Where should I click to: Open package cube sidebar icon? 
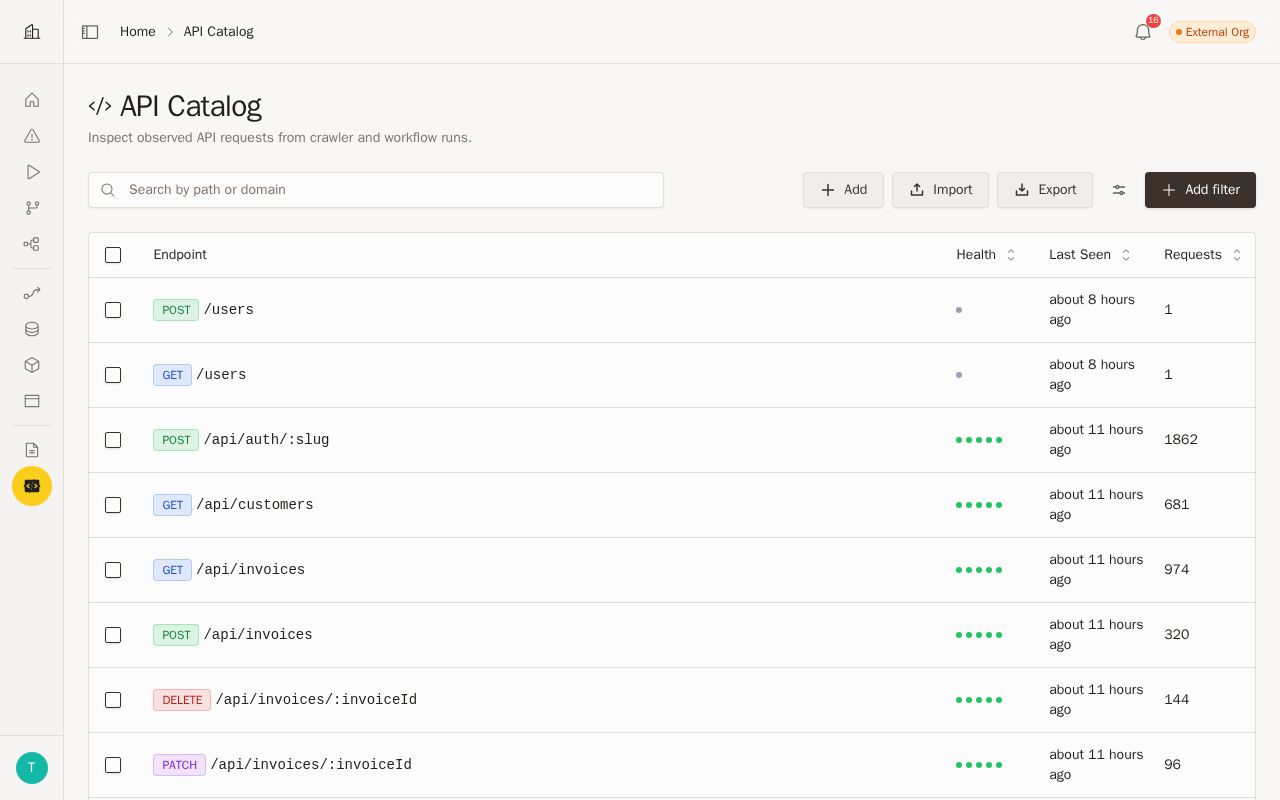click(32, 365)
